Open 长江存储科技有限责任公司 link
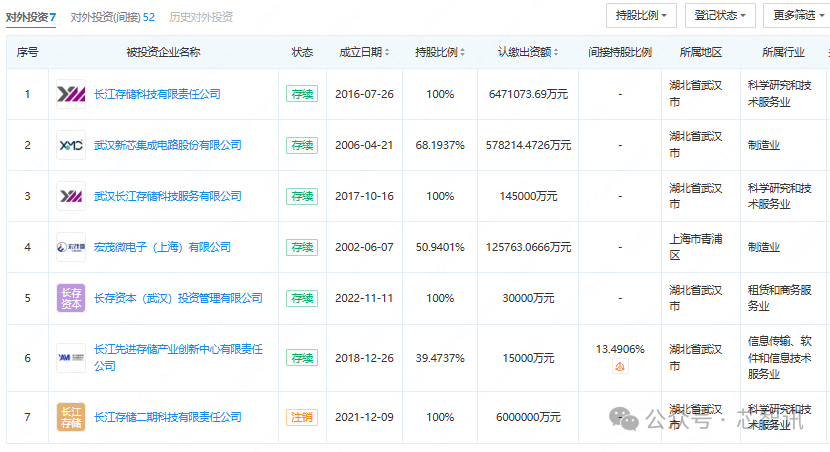This screenshot has width=830, height=452. coord(157,94)
